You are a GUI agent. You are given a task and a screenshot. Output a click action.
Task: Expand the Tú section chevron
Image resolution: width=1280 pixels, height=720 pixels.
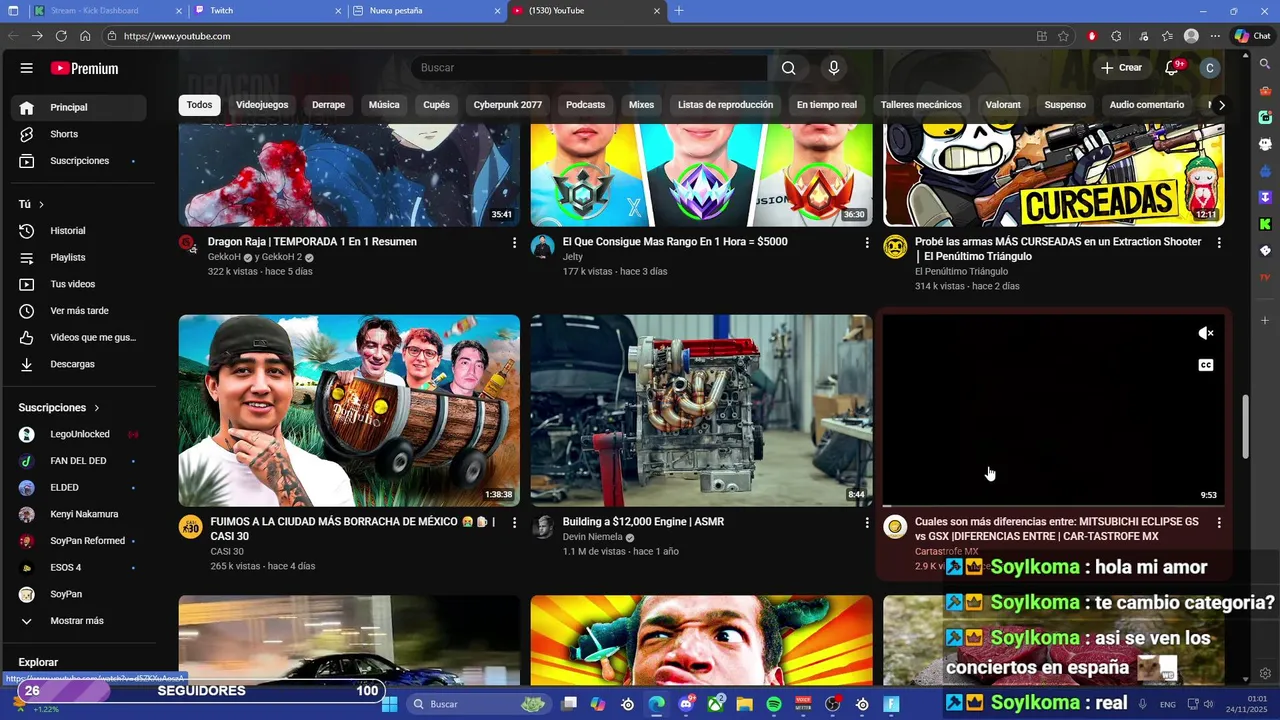[41, 204]
